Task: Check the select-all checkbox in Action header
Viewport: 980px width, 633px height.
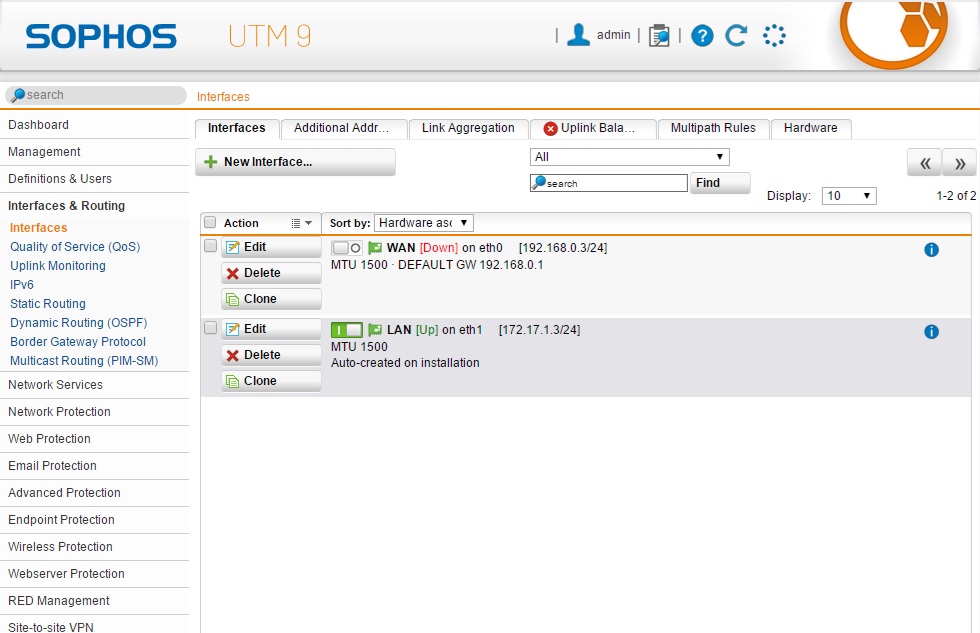Action: click(x=210, y=222)
